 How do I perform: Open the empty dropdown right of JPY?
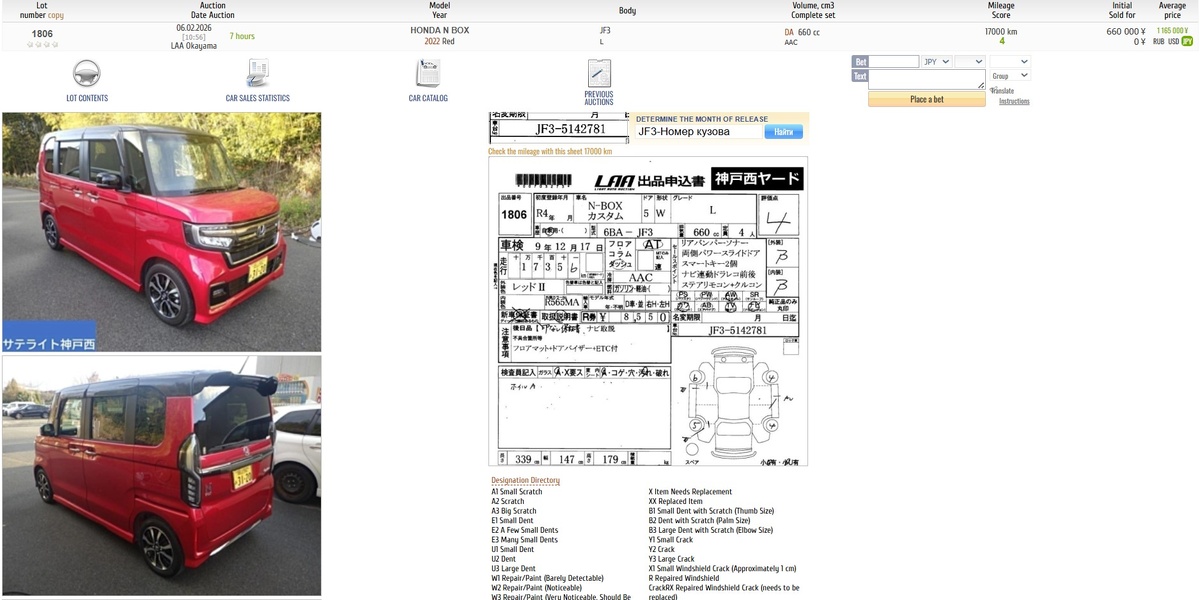[970, 61]
